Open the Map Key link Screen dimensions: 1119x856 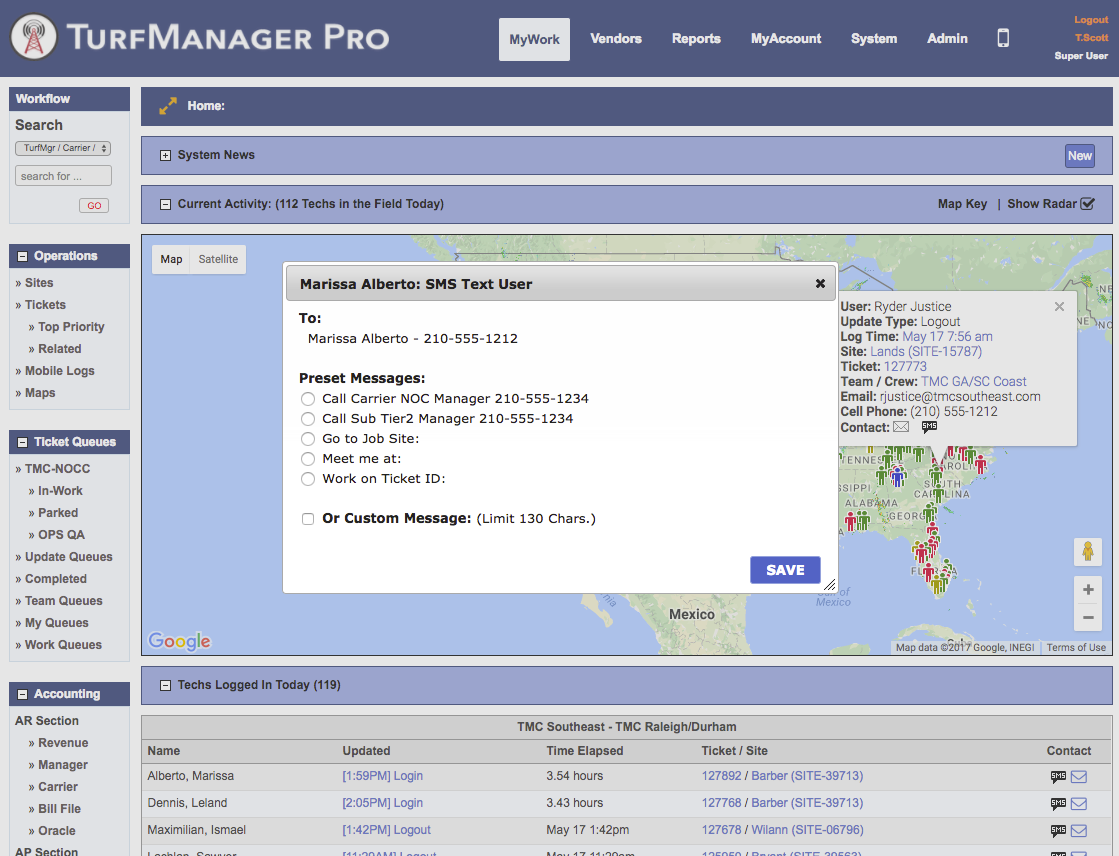(962, 203)
